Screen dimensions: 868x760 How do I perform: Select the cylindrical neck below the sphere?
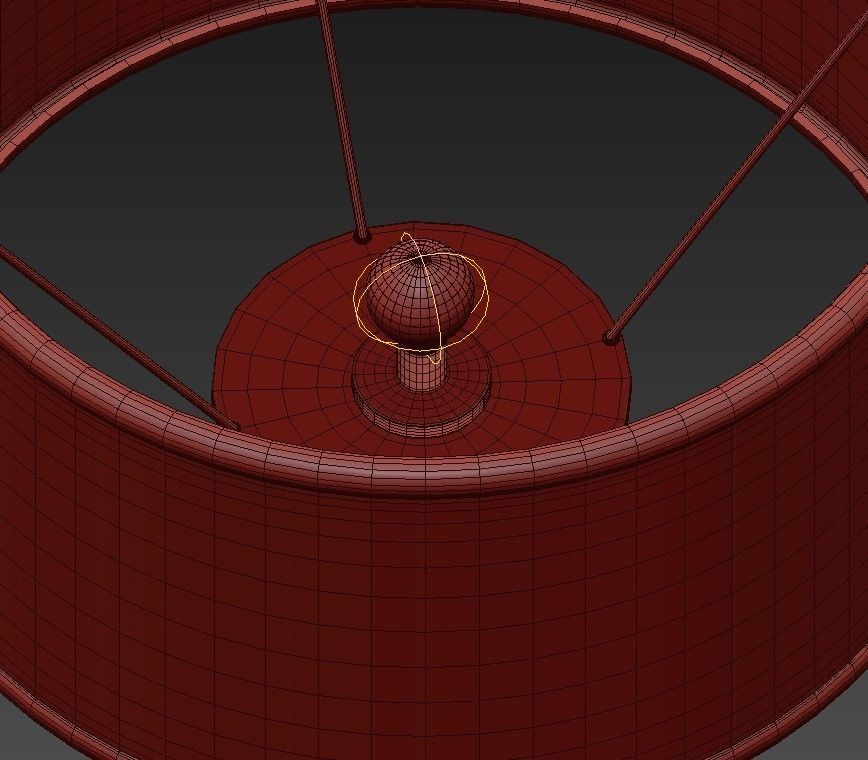pos(421,370)
